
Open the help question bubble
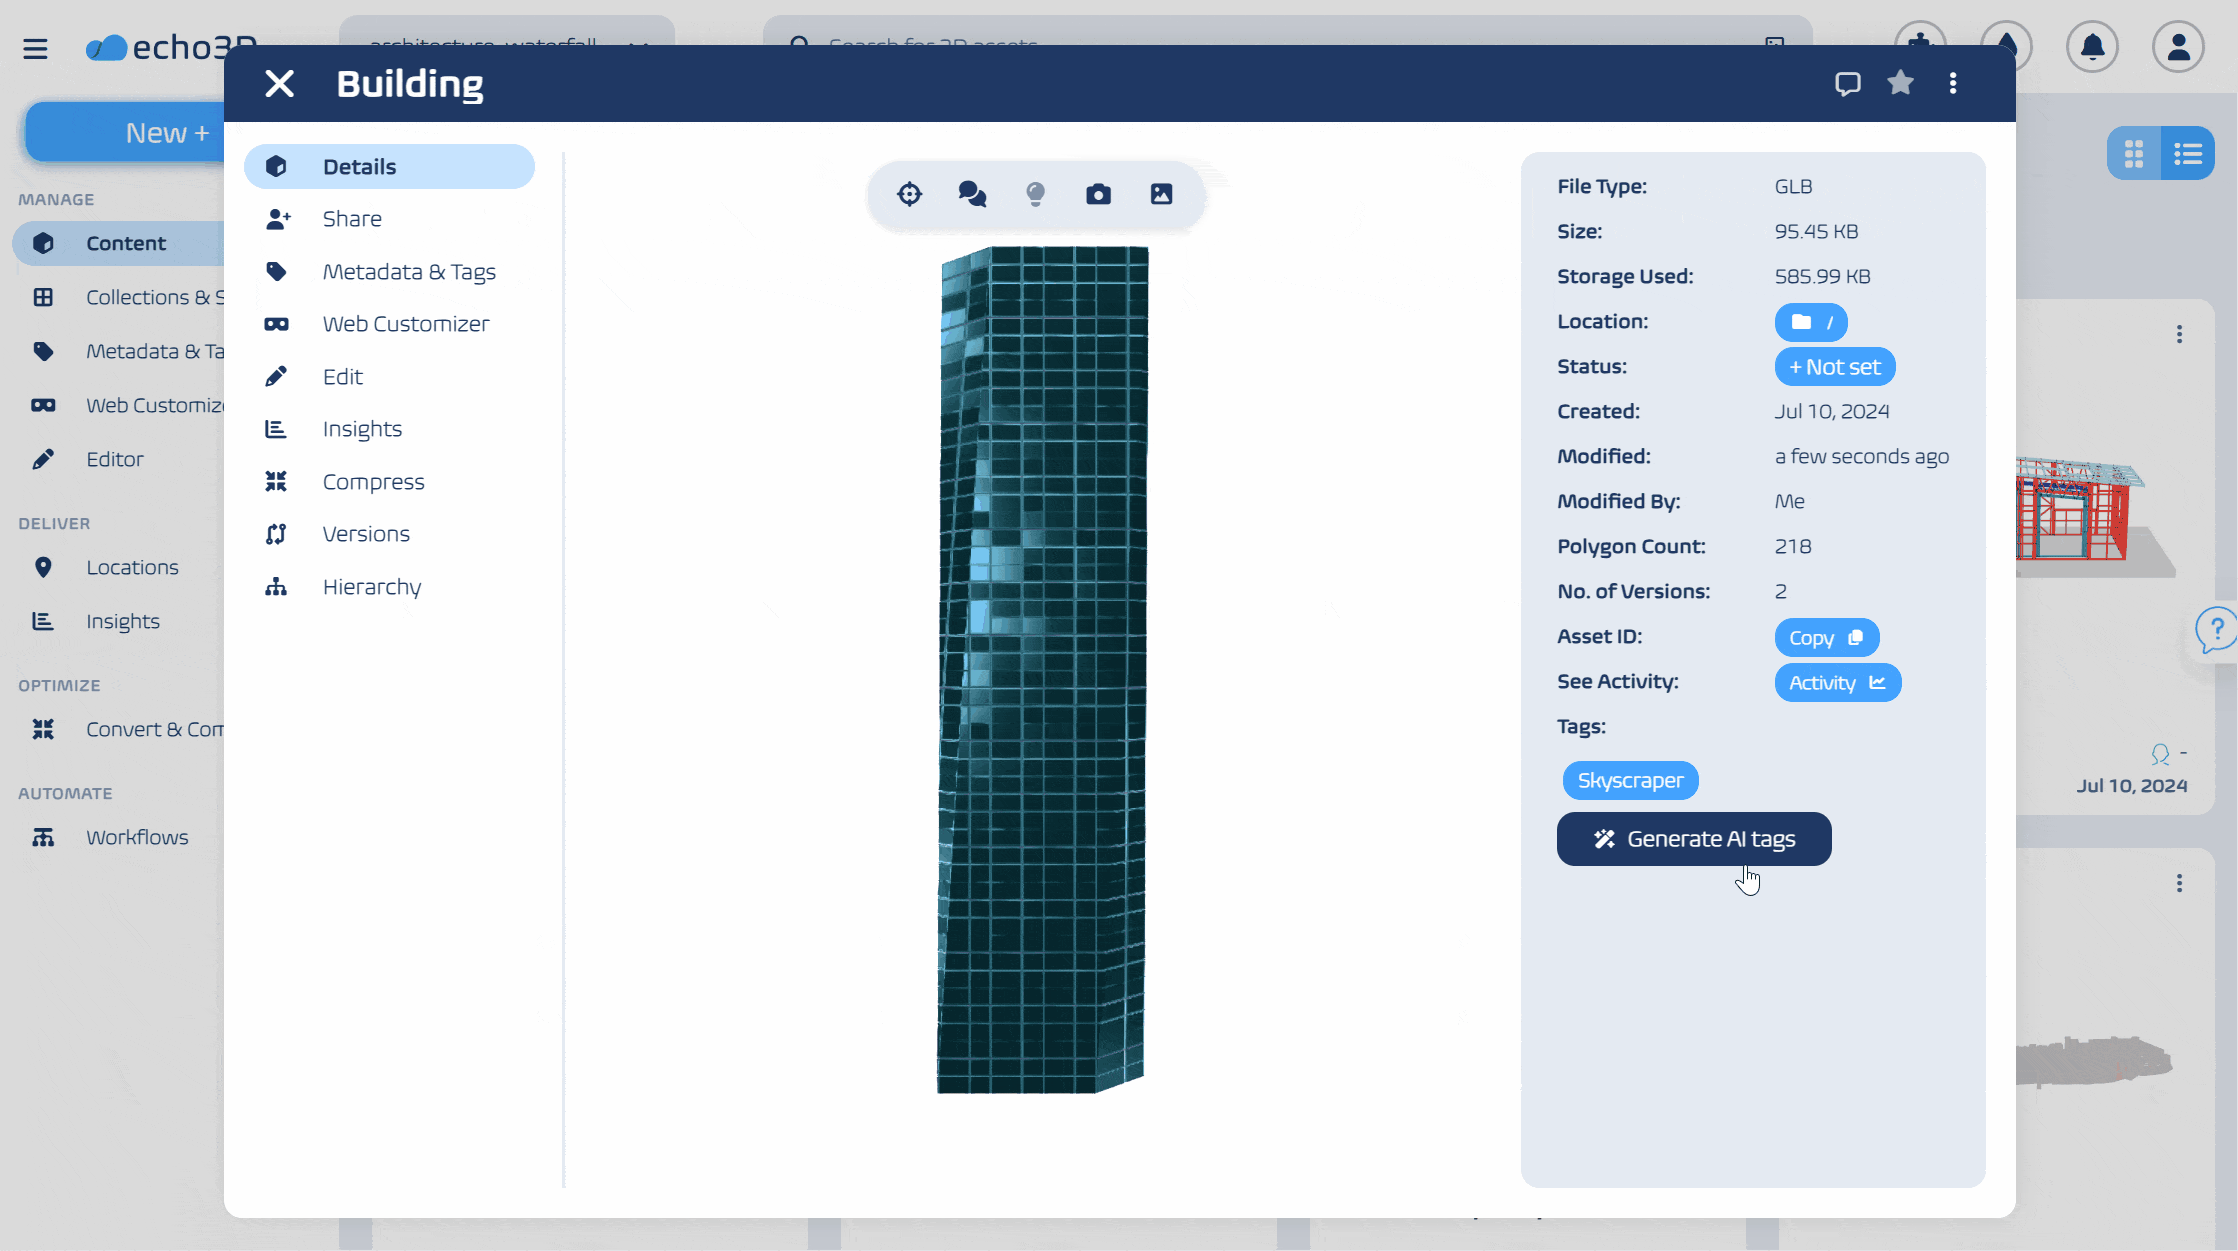pos(2215,631)
